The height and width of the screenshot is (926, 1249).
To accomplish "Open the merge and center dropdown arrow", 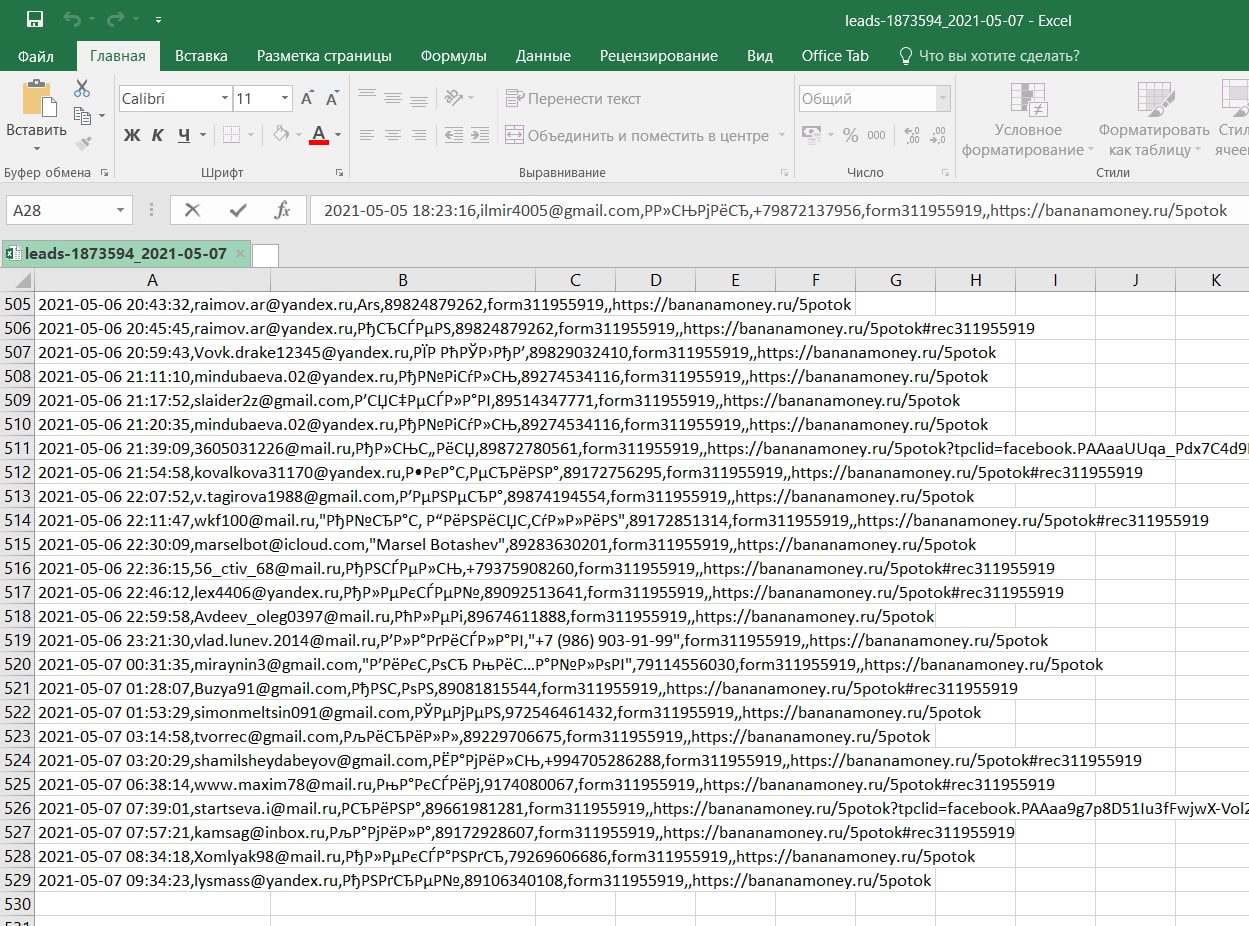I will [x=780, y=135].
